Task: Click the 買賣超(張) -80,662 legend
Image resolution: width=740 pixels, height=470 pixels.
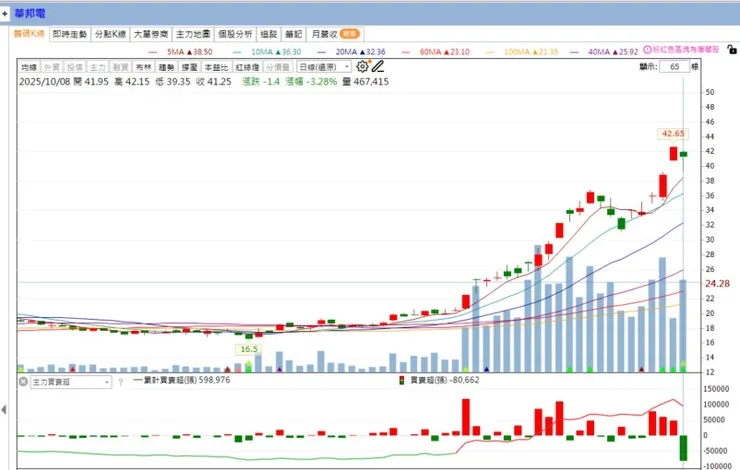Action: point(439,380)
